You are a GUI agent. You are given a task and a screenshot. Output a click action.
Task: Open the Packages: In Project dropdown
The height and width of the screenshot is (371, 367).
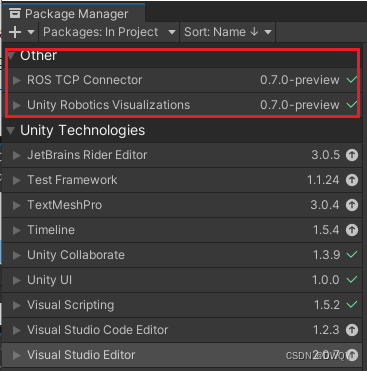pyautogui.click(x=109, y=32)
